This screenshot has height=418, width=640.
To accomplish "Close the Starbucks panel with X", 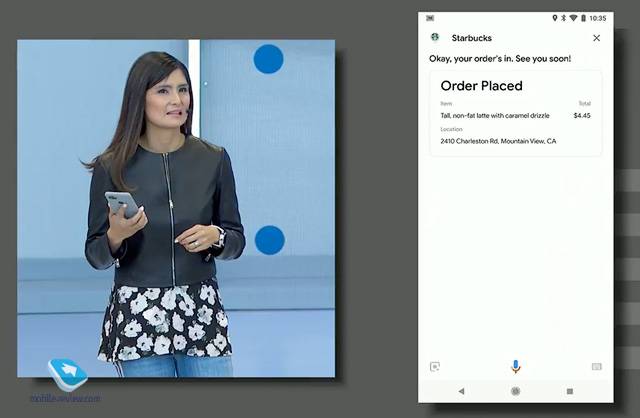I will [597, 38].
